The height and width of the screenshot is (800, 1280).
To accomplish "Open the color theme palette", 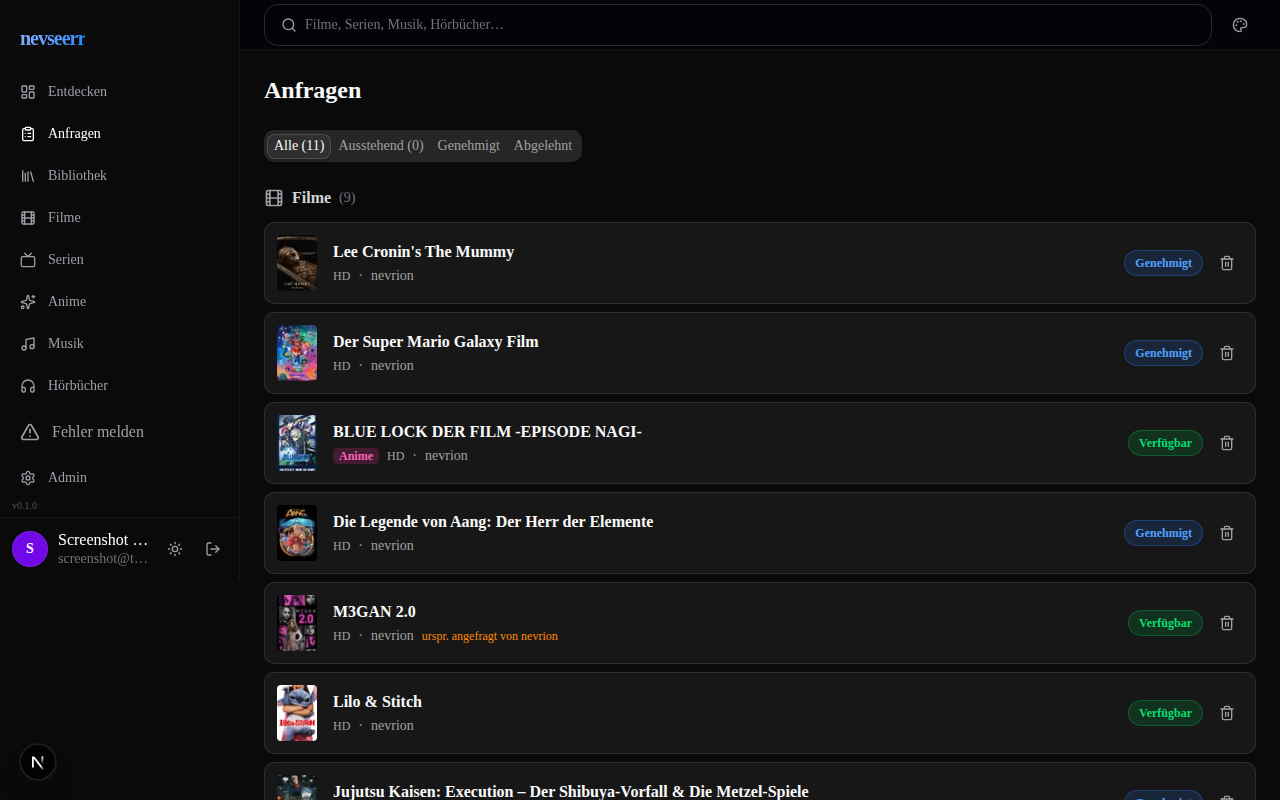I will tap(1240, 25).
